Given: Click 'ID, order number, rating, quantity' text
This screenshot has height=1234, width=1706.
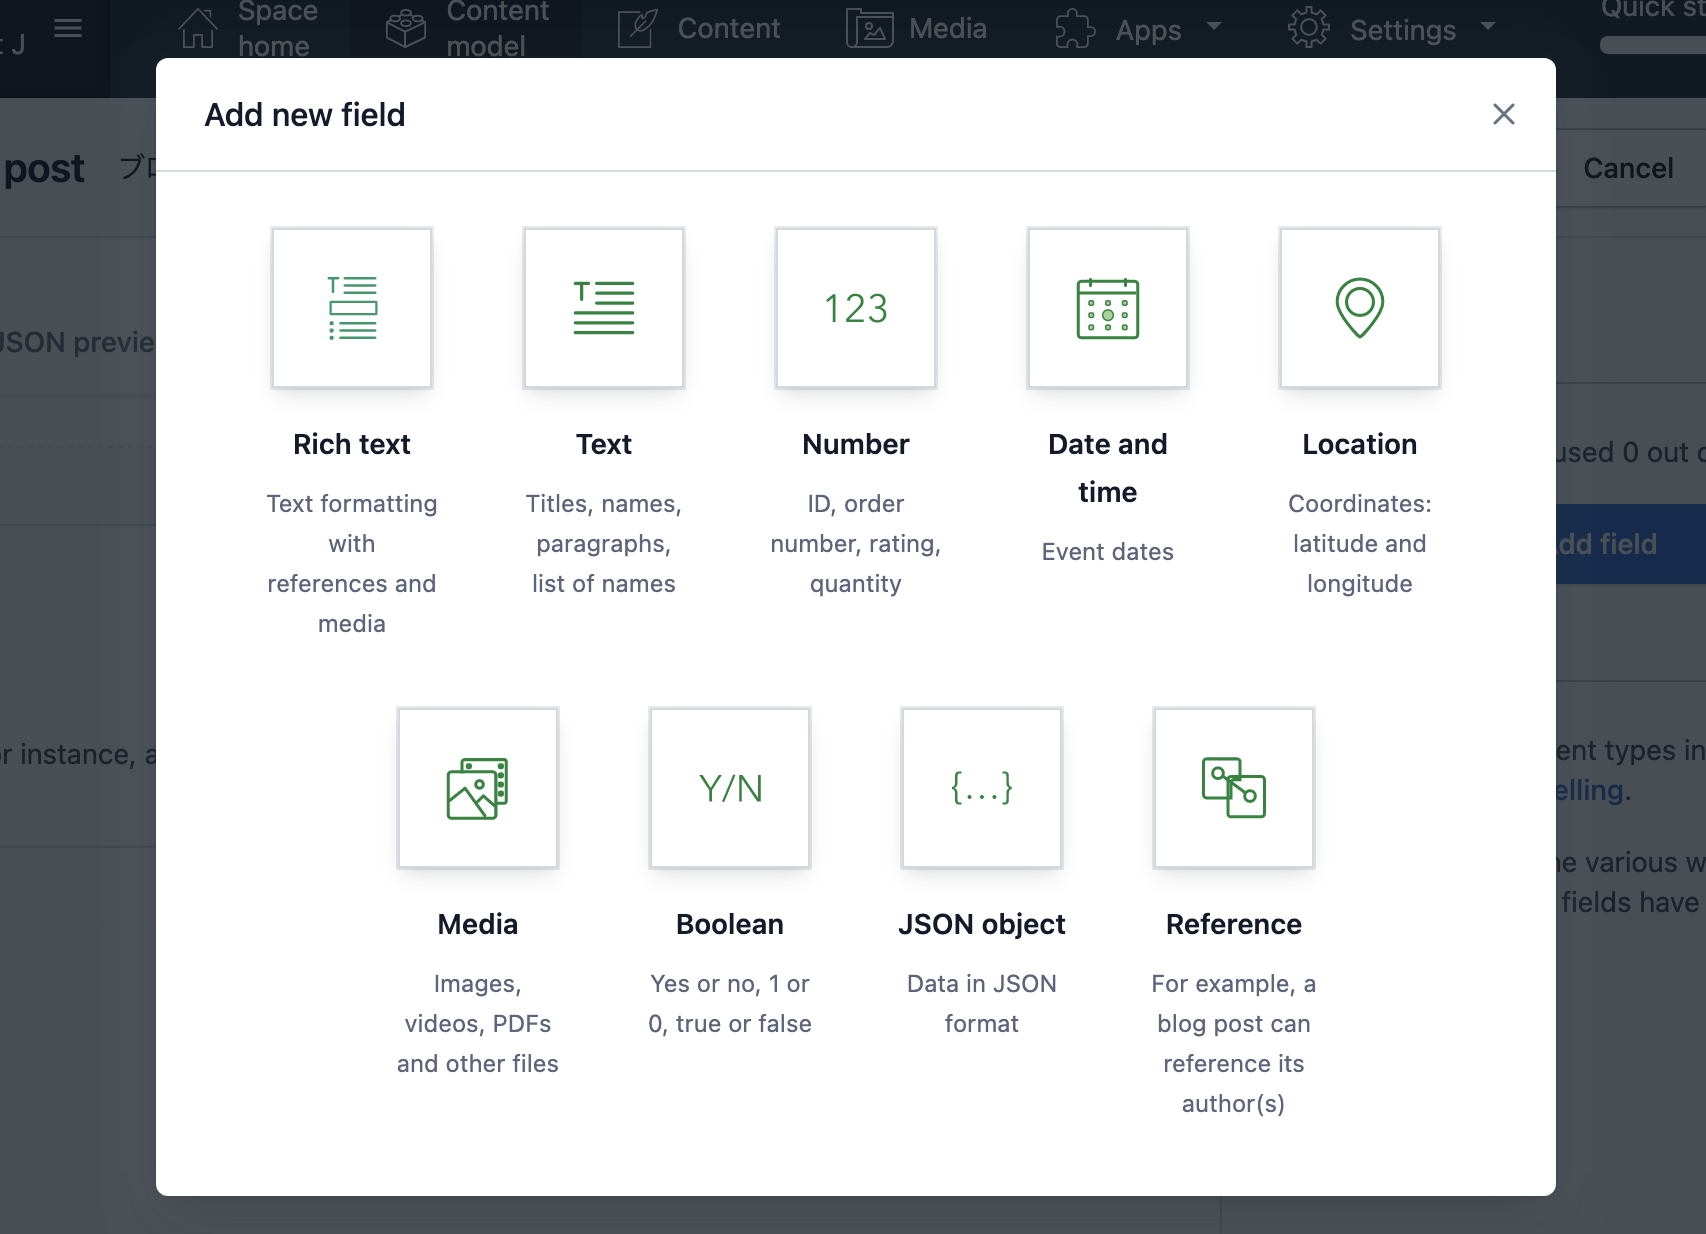Looking at the screenshot, I should coord(856,544).
